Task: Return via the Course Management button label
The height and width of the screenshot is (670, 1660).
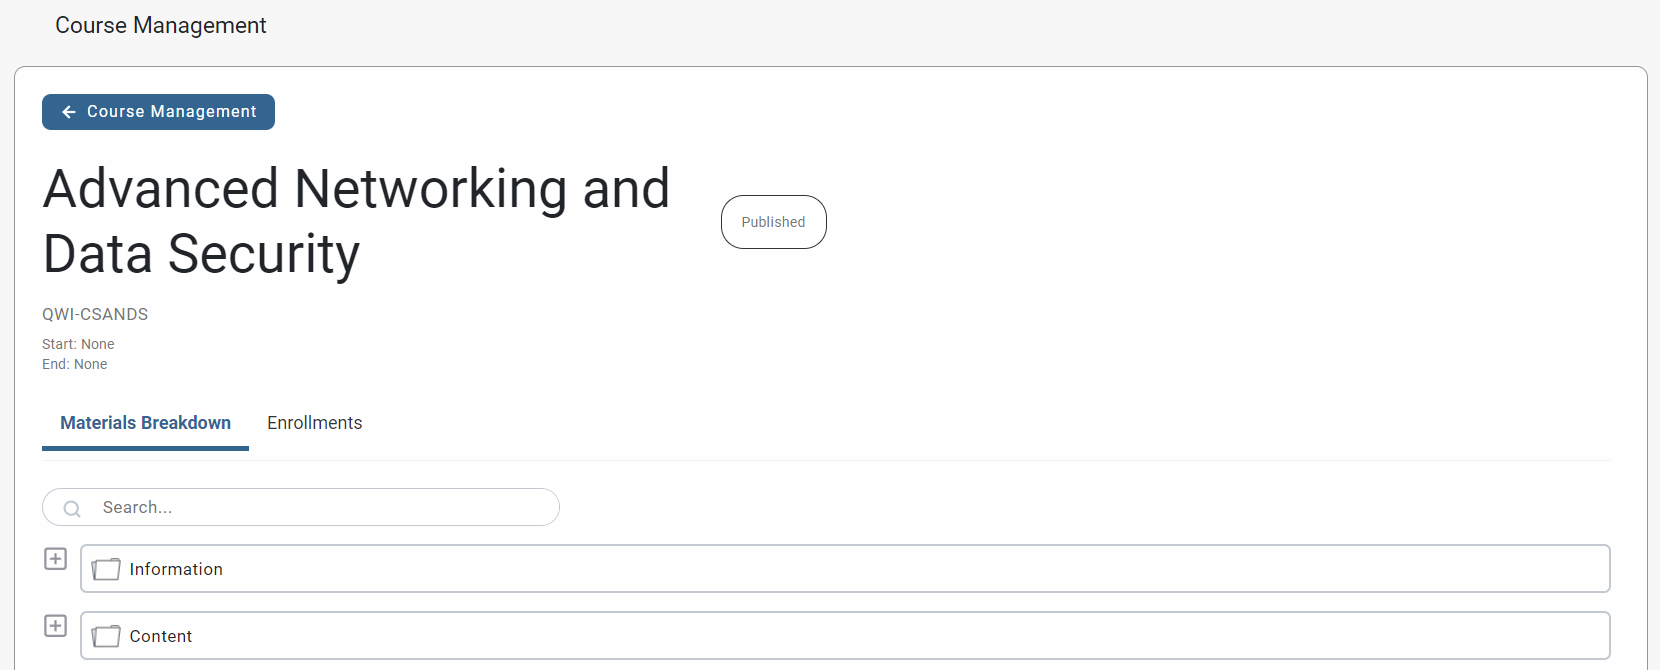Action: point(171,112)
